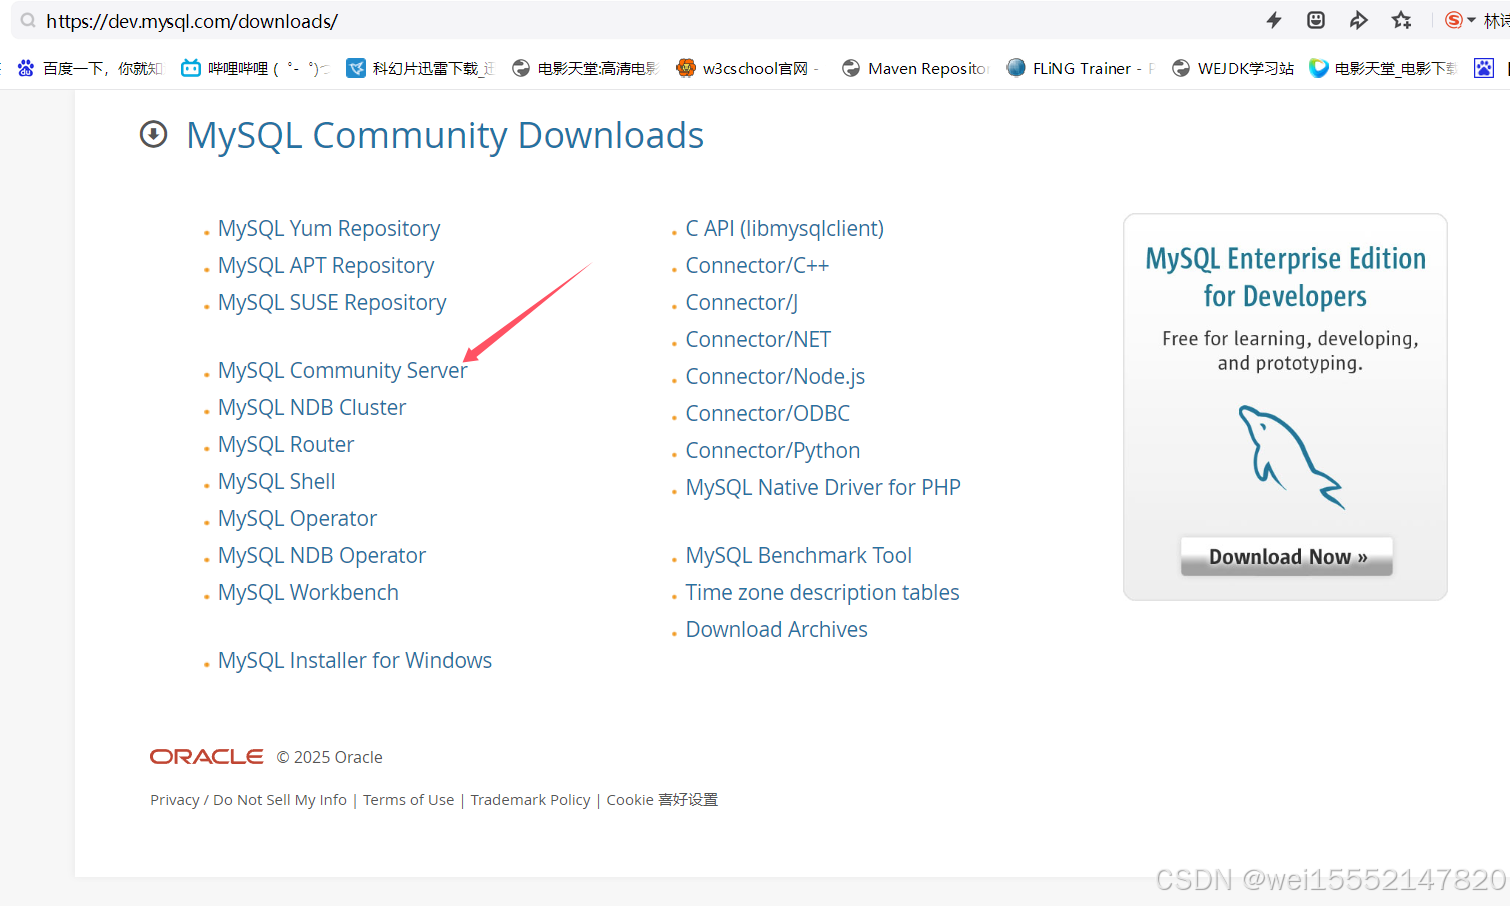Open MySQL Router link
1510x906 pixels.
point(286,444)
